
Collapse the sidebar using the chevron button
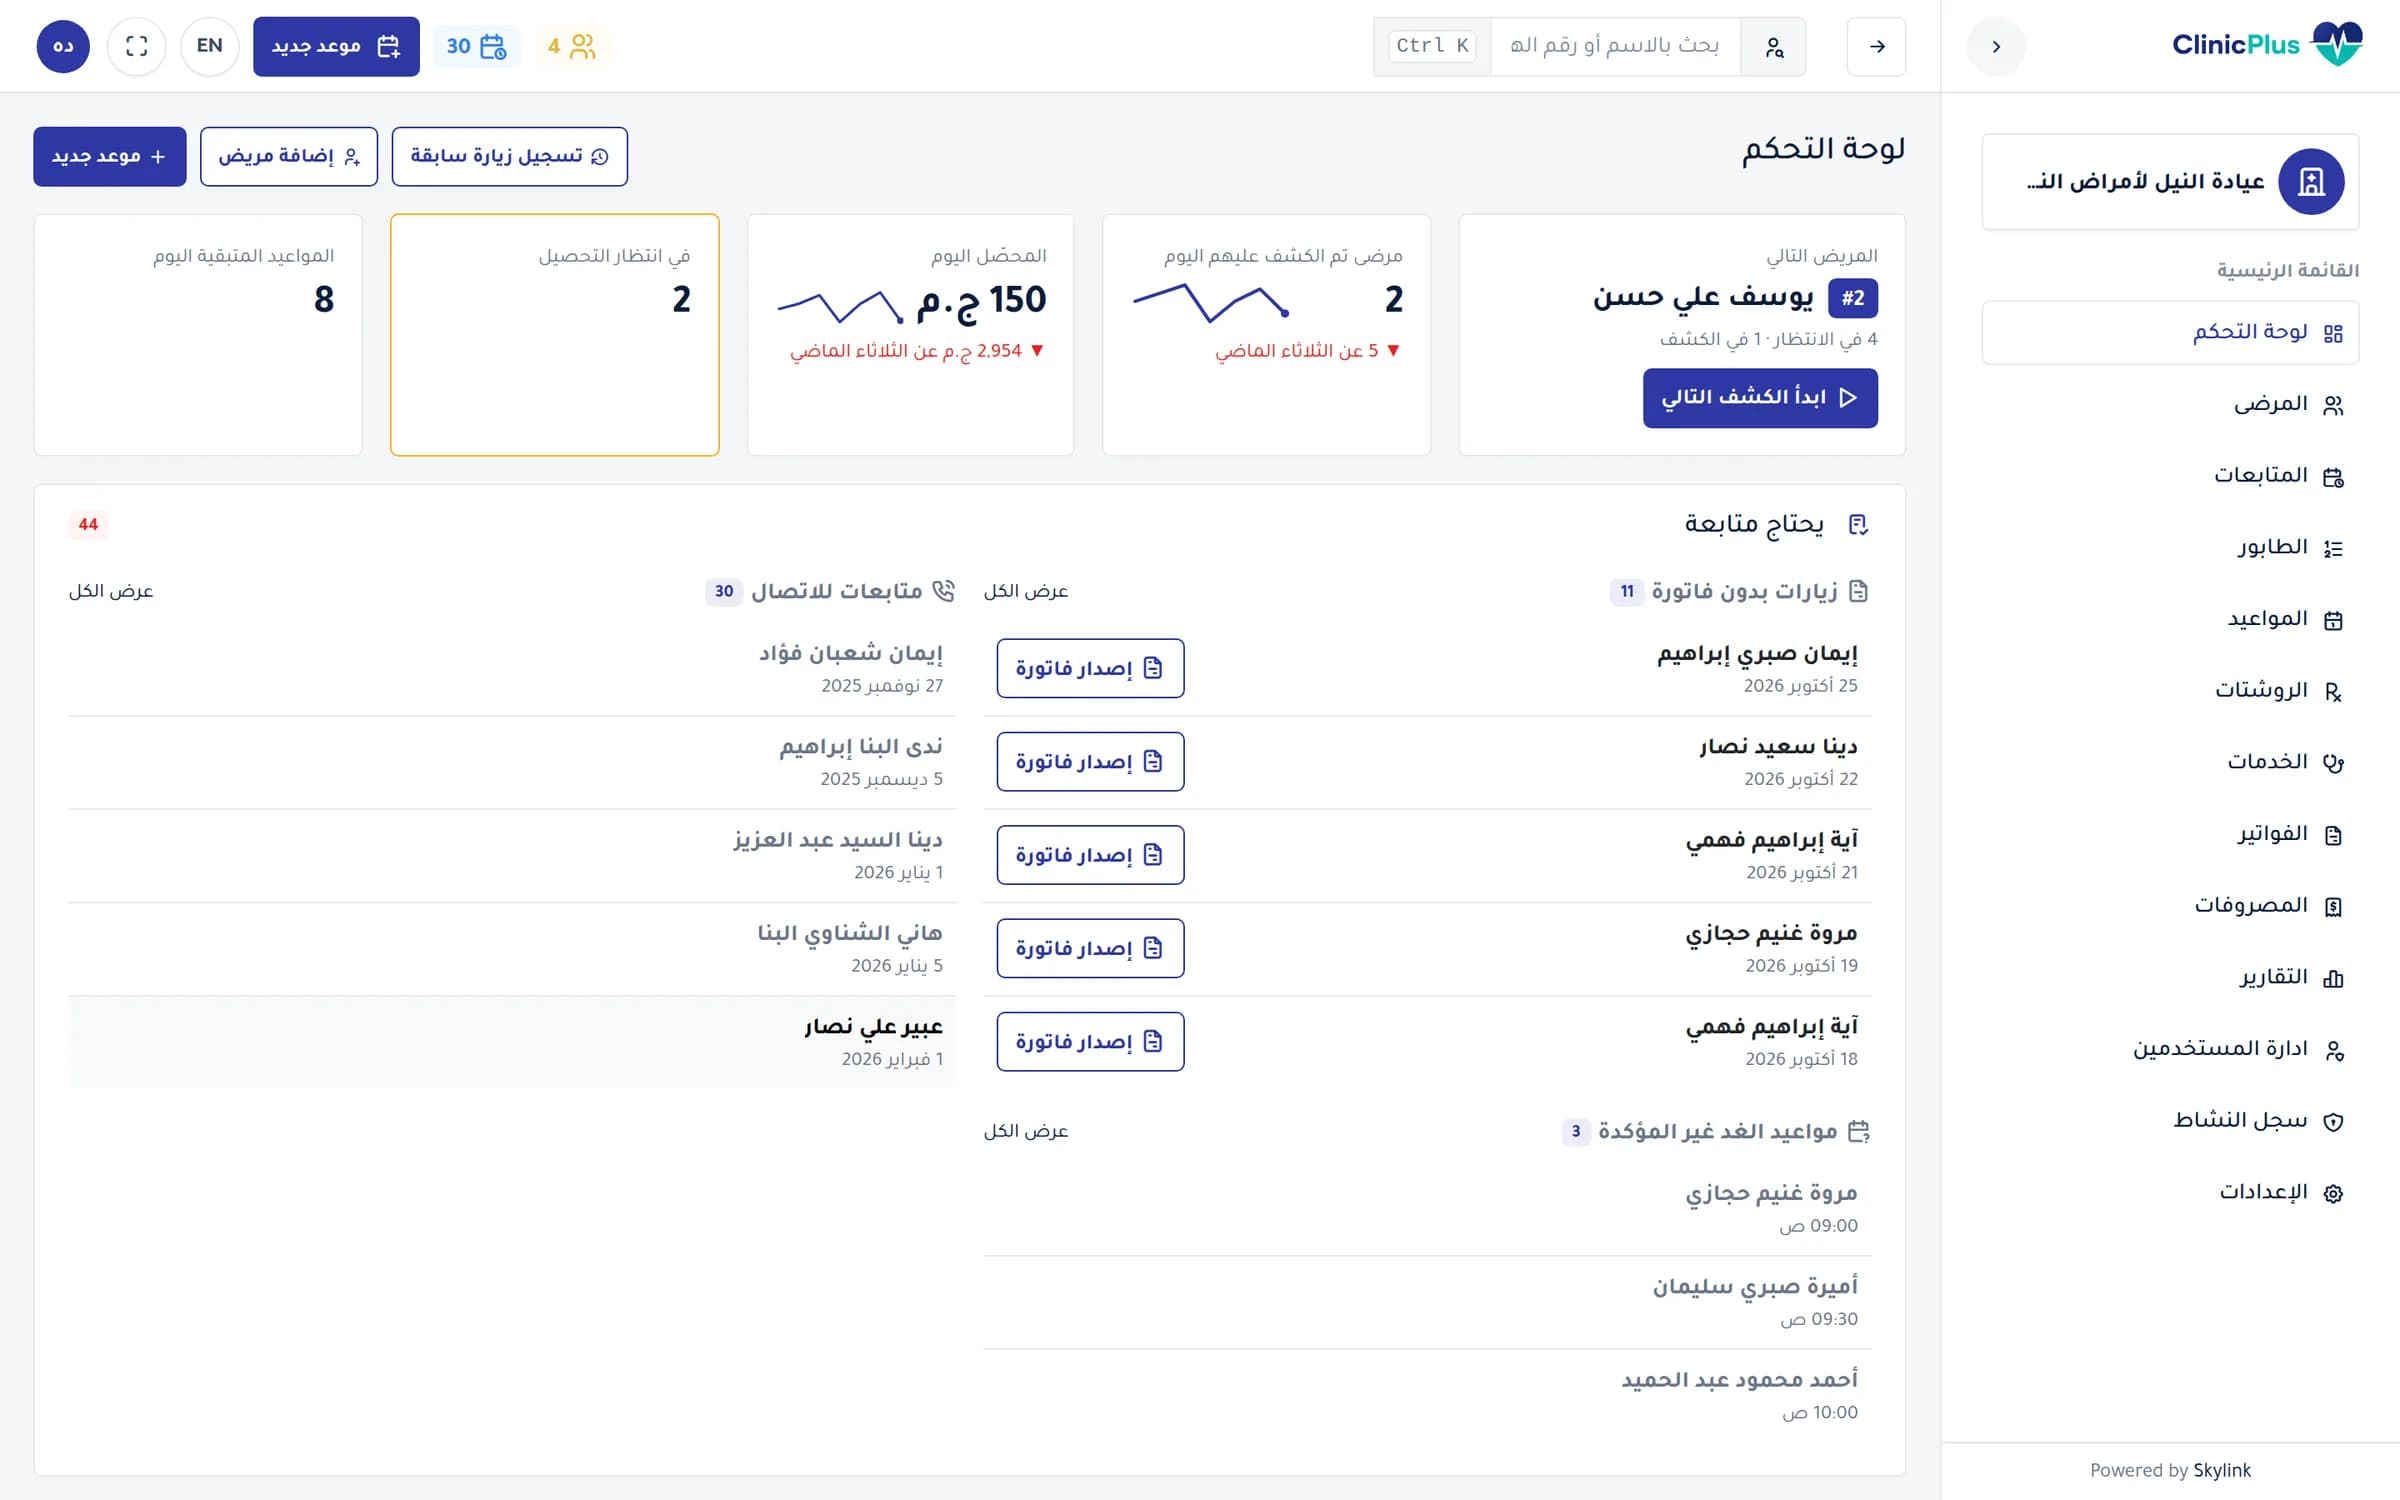(x=1995, y=46)
